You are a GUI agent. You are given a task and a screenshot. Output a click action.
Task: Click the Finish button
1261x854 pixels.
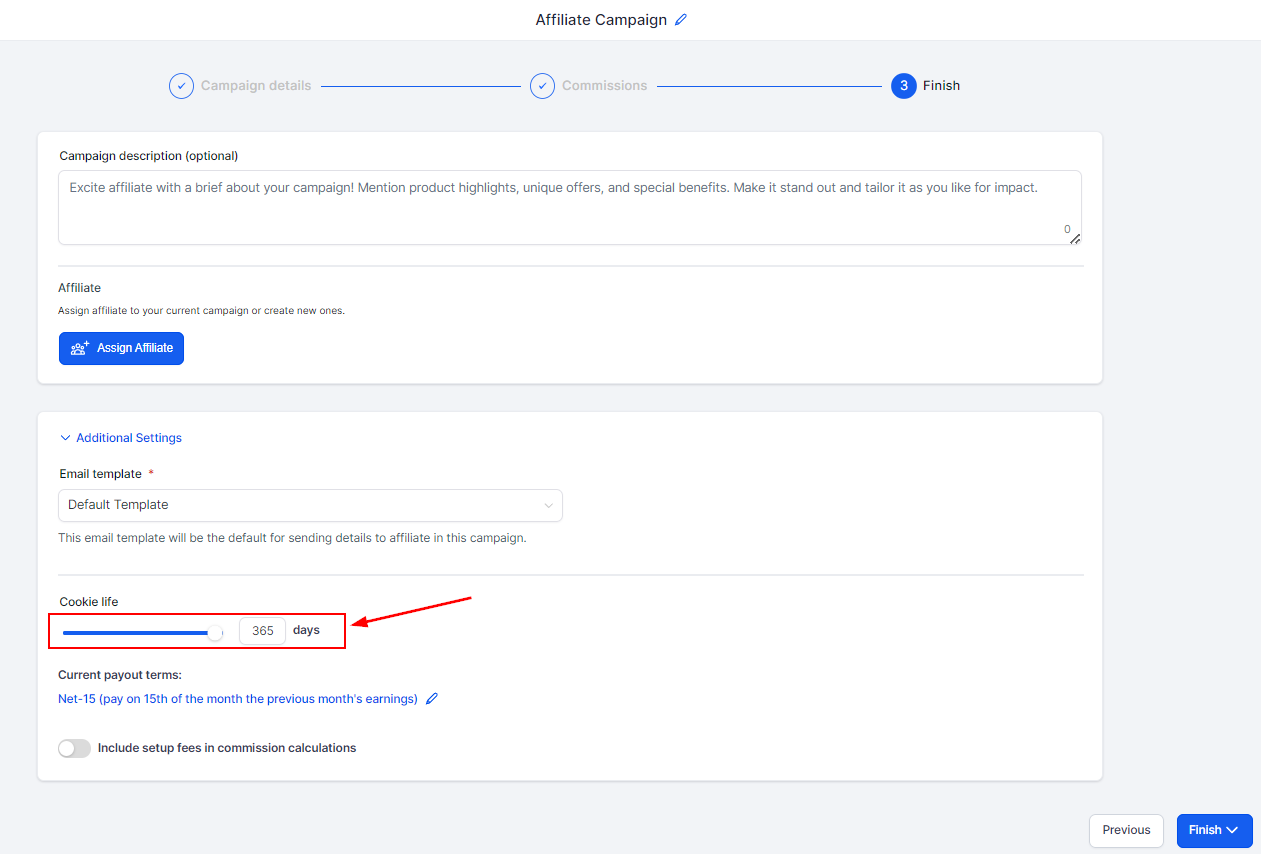[1214, 830]
